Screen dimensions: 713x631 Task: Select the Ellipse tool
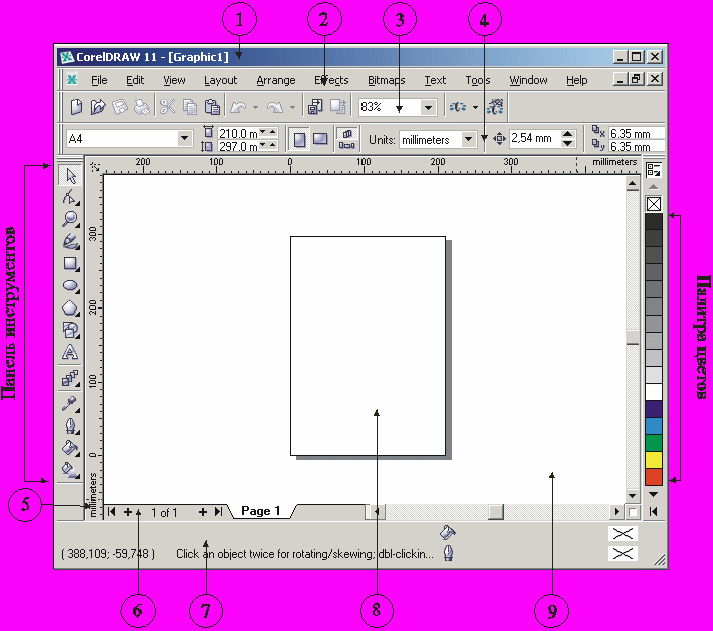point(70,285)
